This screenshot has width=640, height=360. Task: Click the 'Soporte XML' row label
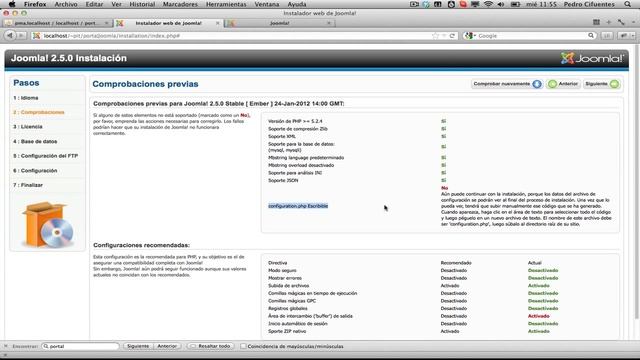point(282,136)
